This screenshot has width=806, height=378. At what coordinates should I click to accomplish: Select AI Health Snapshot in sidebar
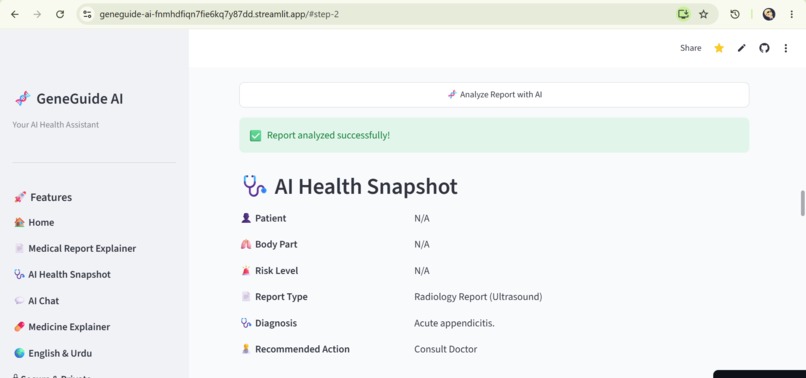tap(69, 275)
